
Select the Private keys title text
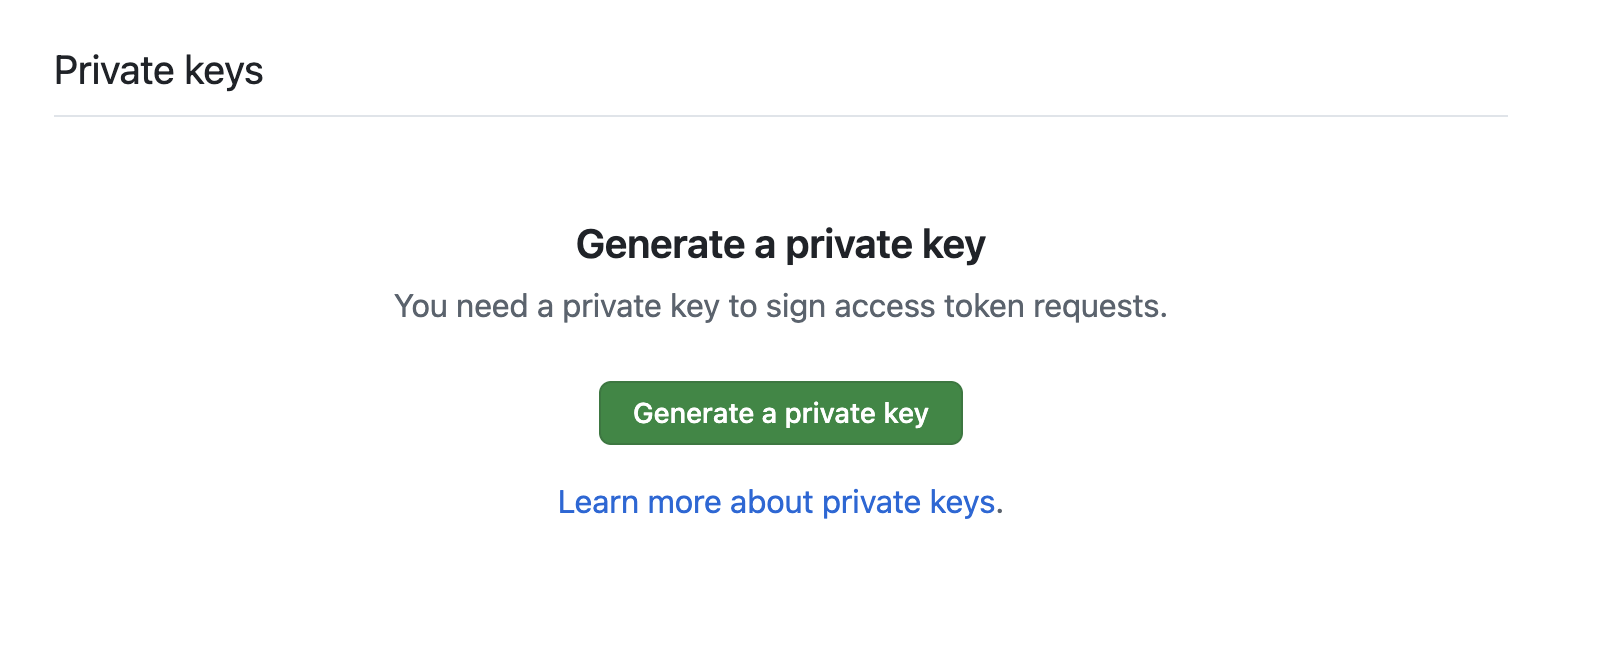(x=158, y=71)
